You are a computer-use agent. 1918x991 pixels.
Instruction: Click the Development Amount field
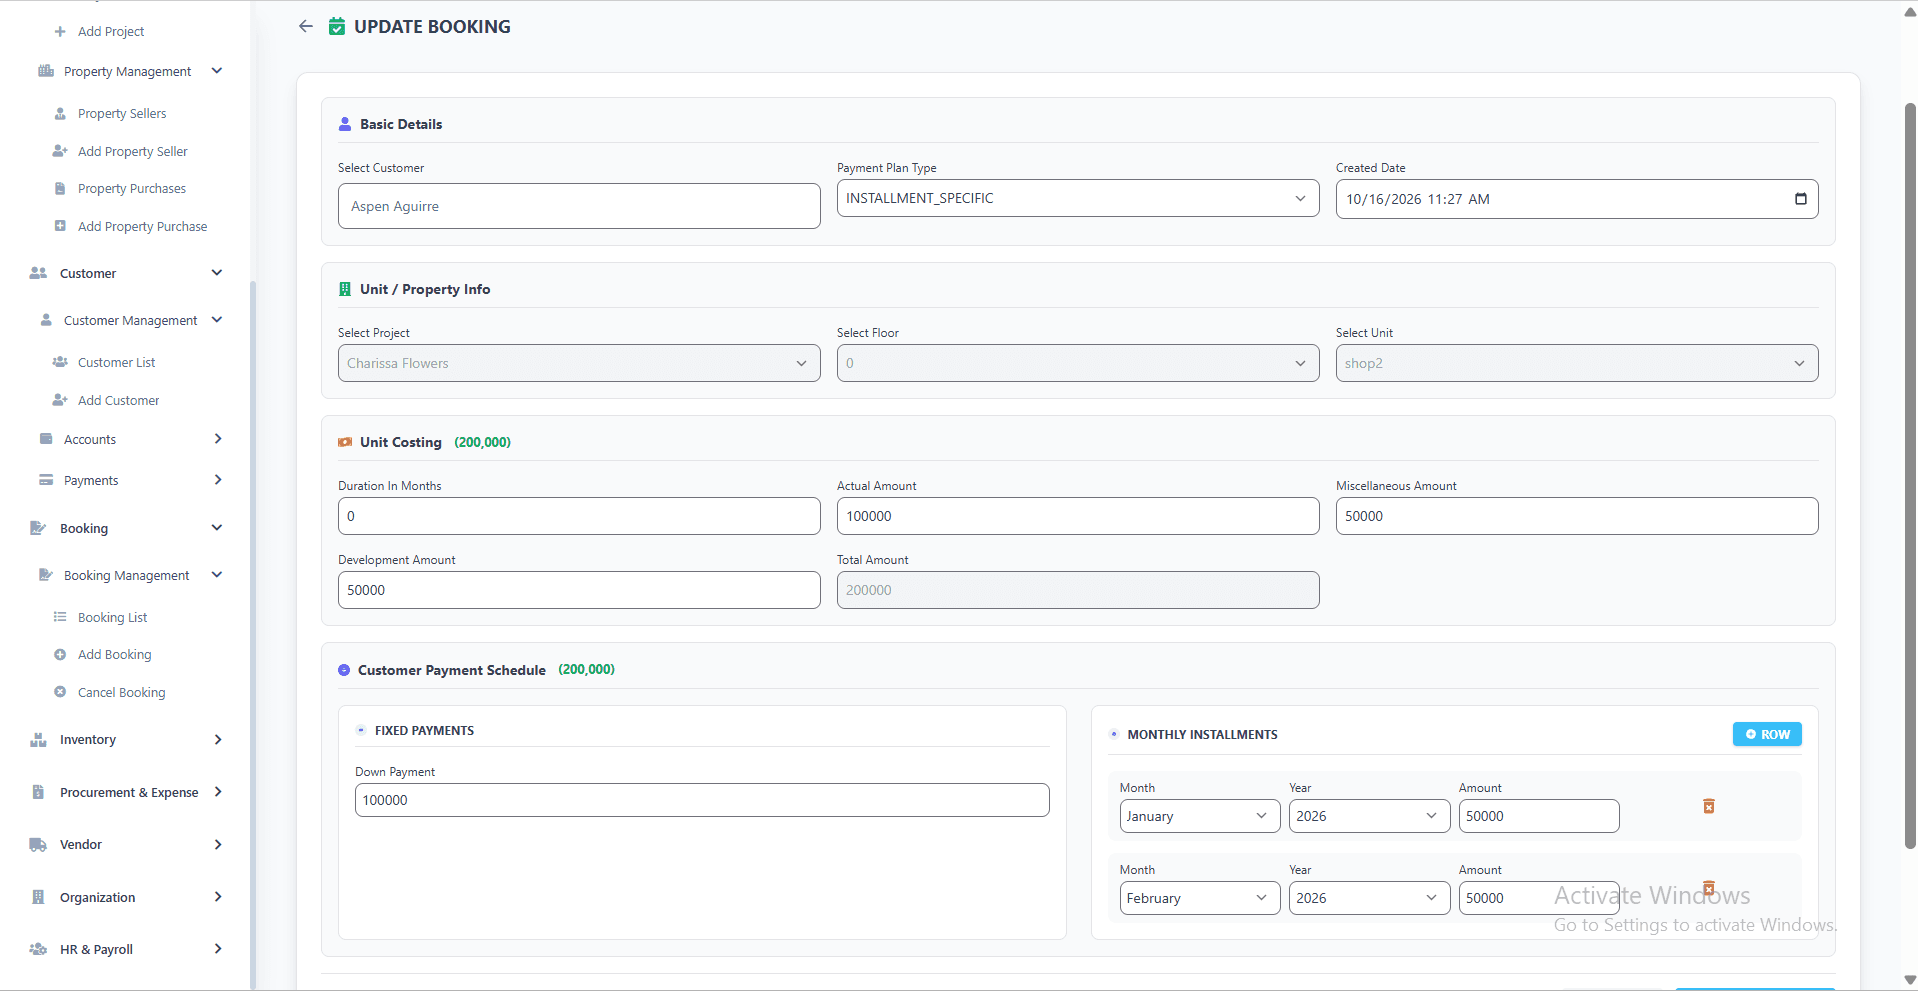[579, 590]
